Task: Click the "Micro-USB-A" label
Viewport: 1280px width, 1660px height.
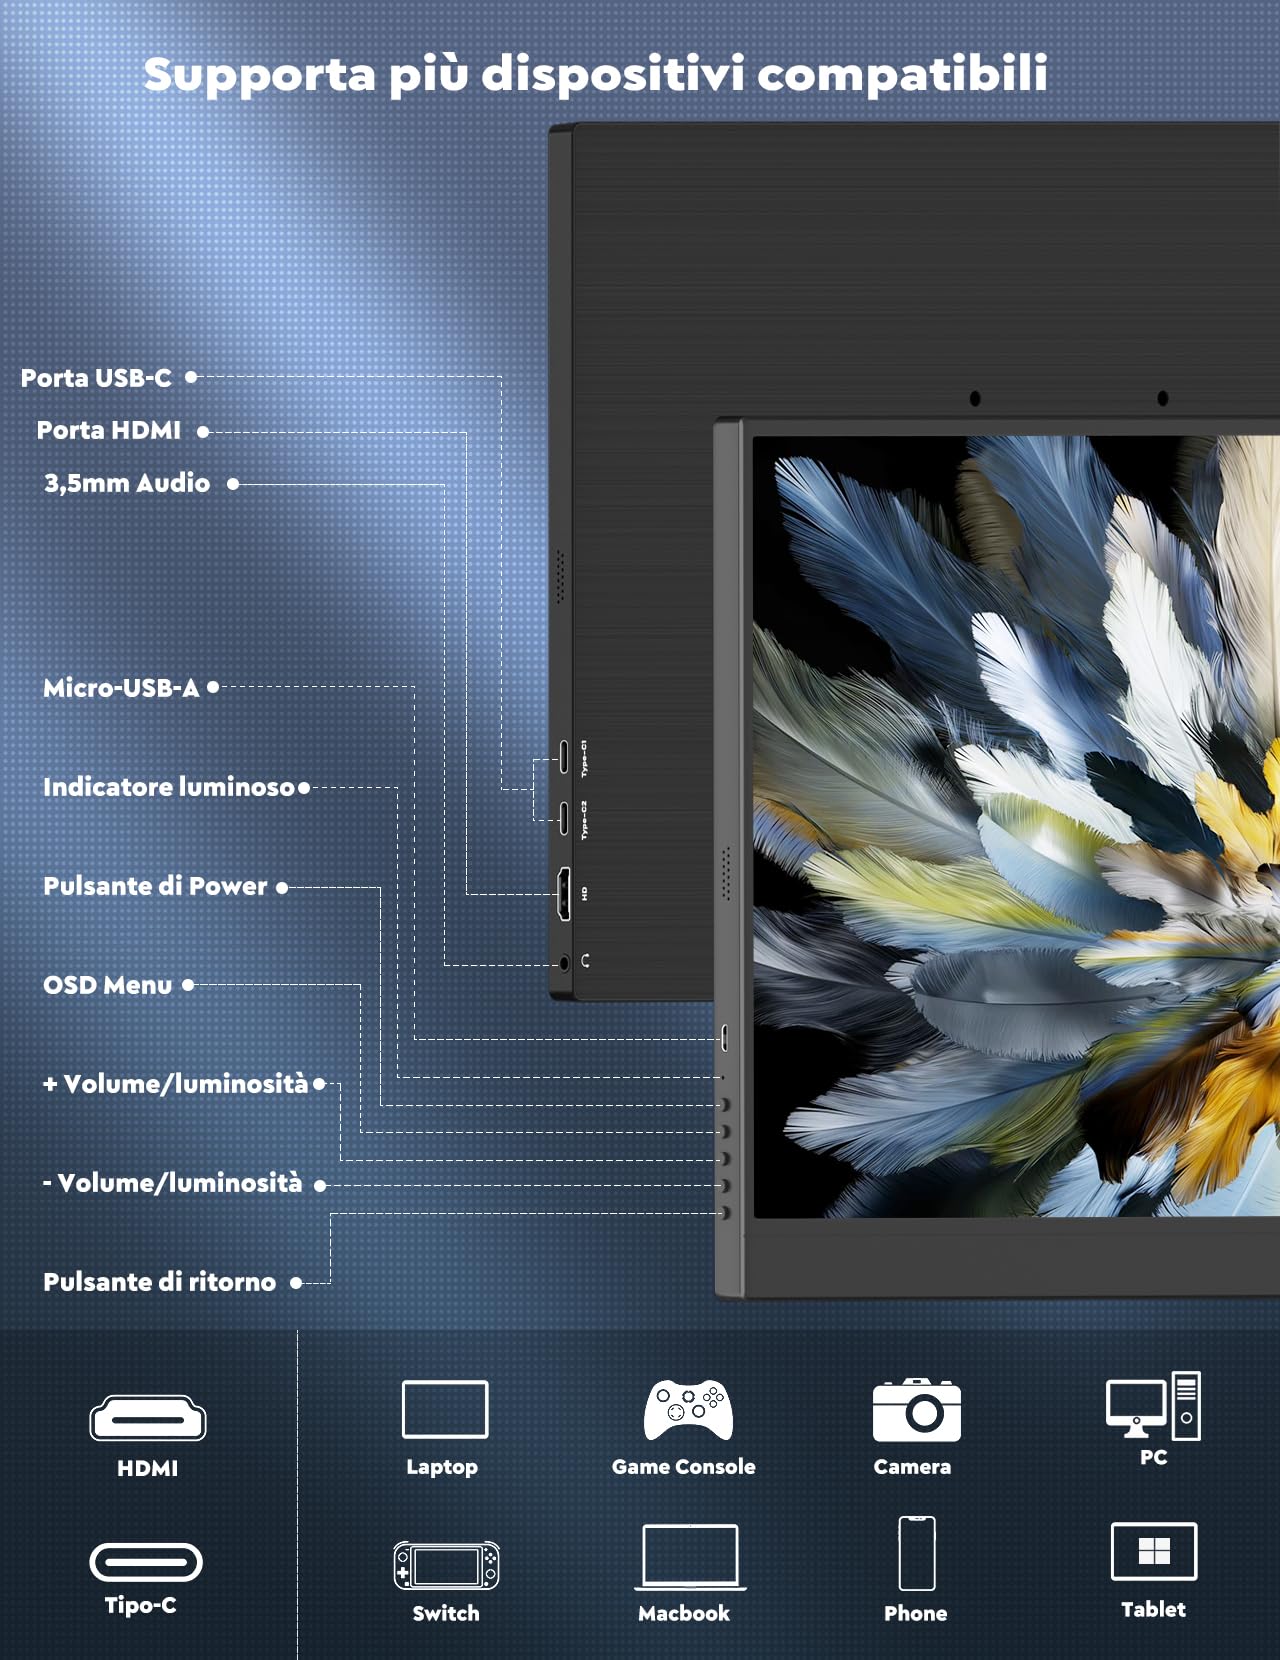Action: (x=121, y=688)
